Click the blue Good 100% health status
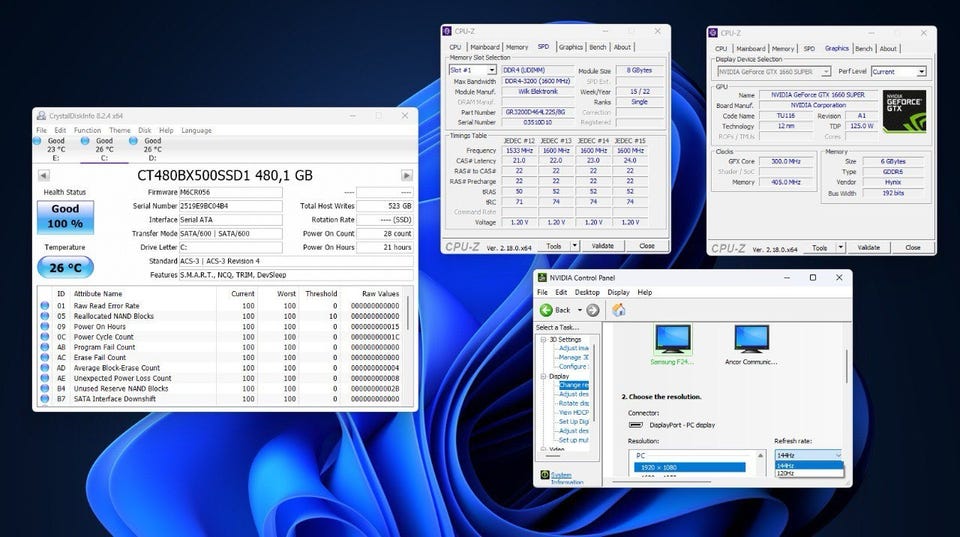 (66, 217)
